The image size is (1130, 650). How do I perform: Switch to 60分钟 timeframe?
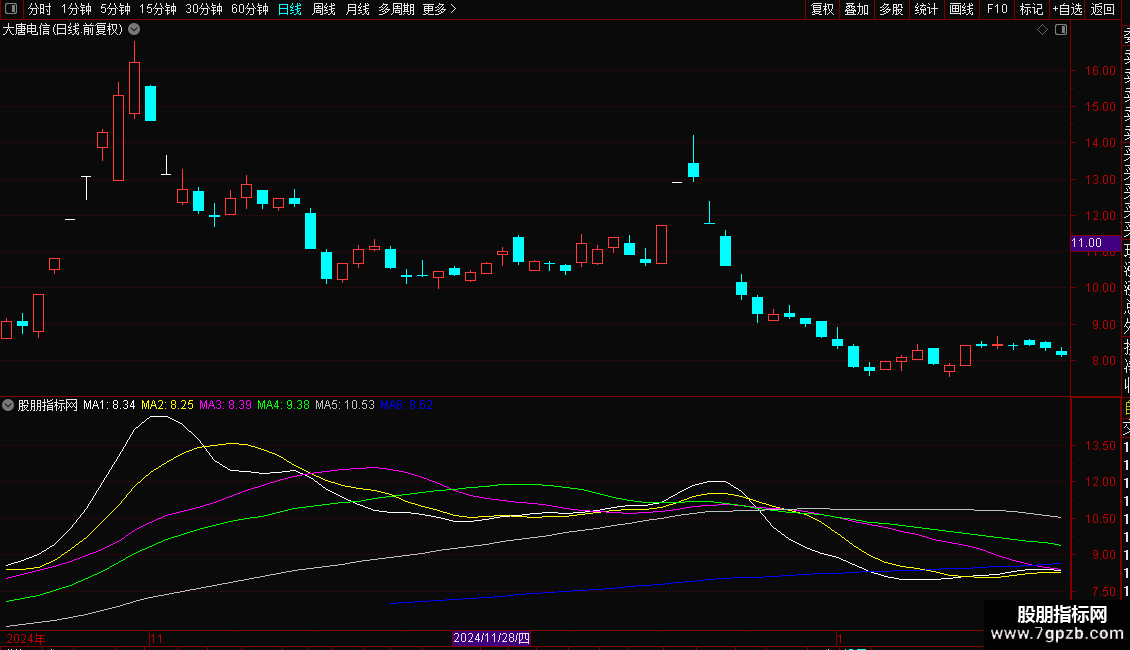(249, 9)
